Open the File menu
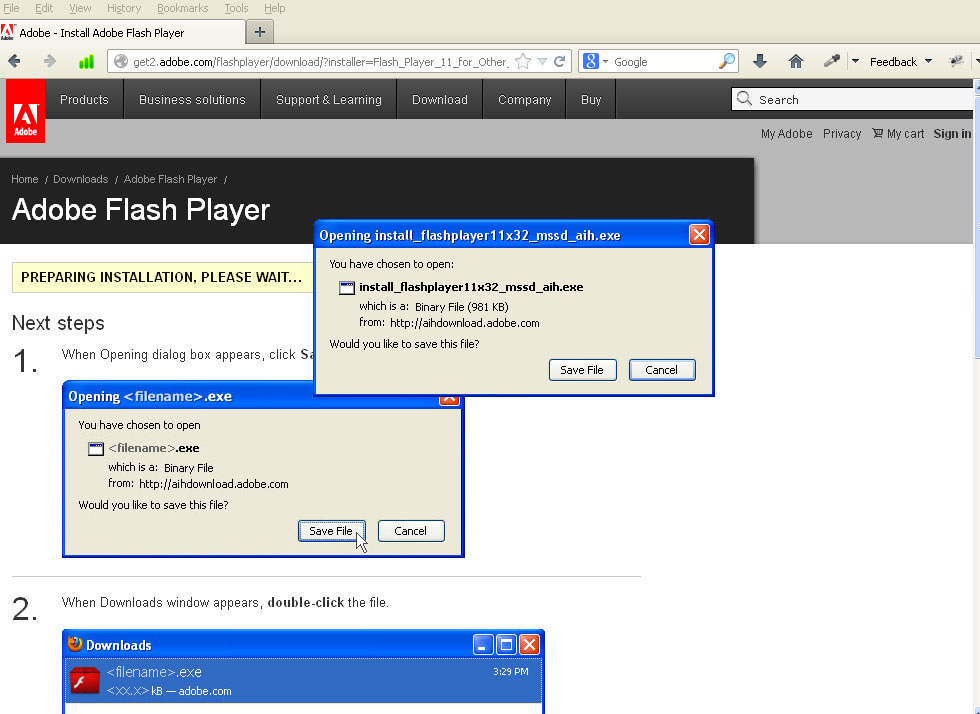 [11, 8]
